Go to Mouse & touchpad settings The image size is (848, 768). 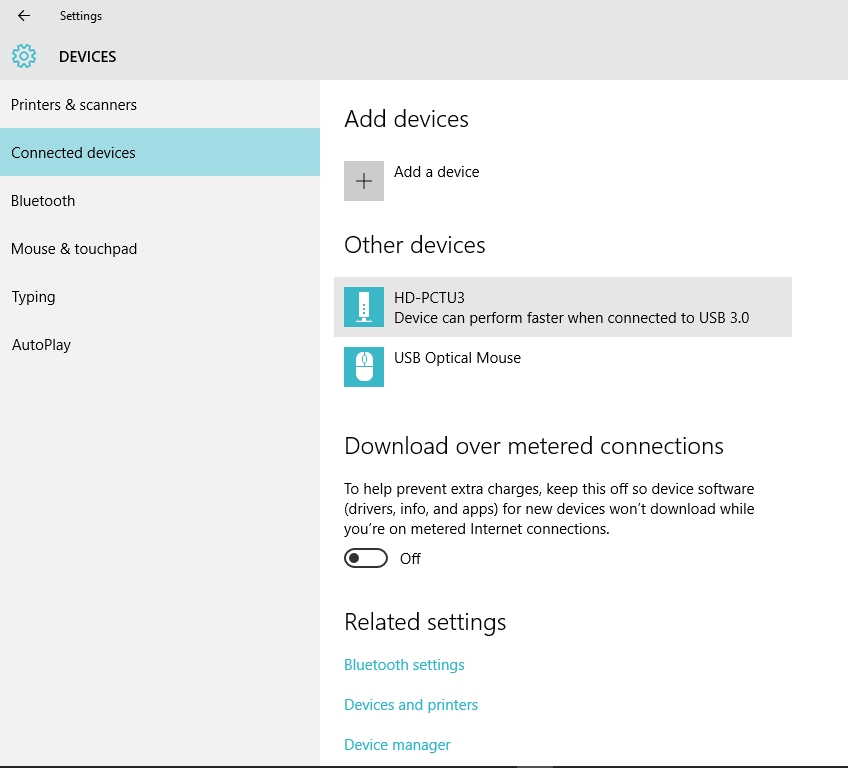click(160, 248)
